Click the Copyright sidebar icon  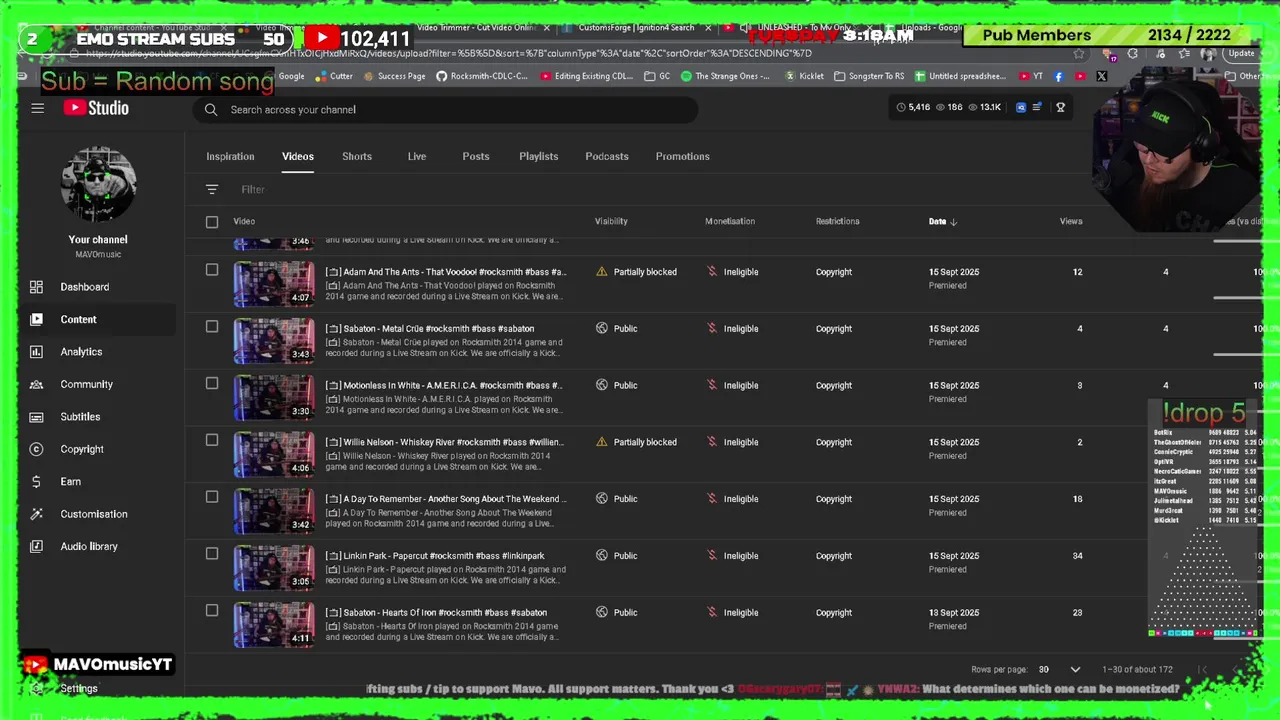[36, 449]
